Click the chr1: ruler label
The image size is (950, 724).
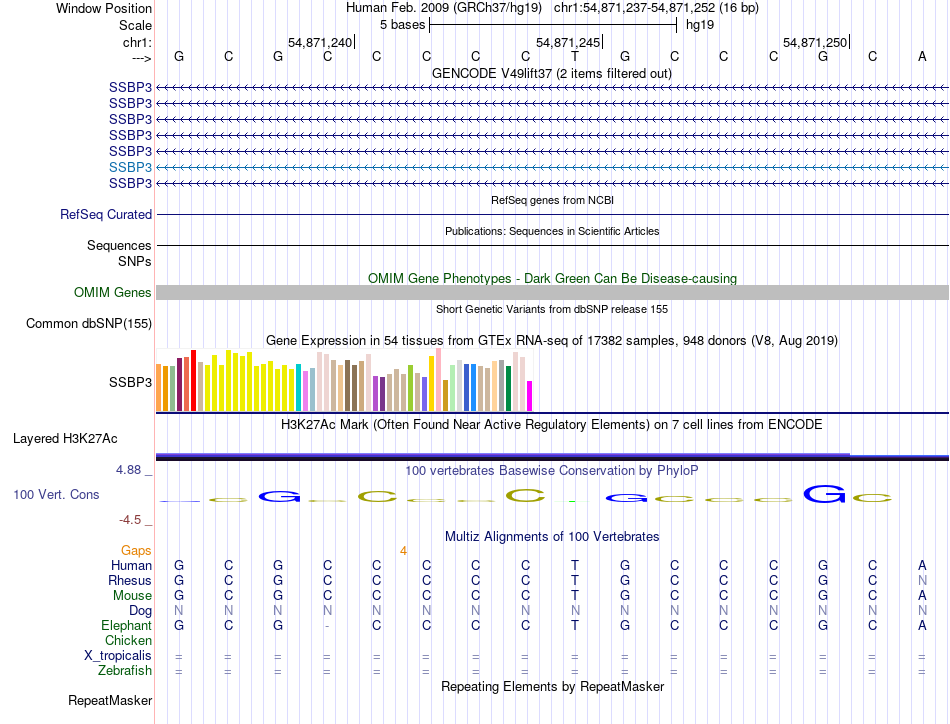coord(137,42)
